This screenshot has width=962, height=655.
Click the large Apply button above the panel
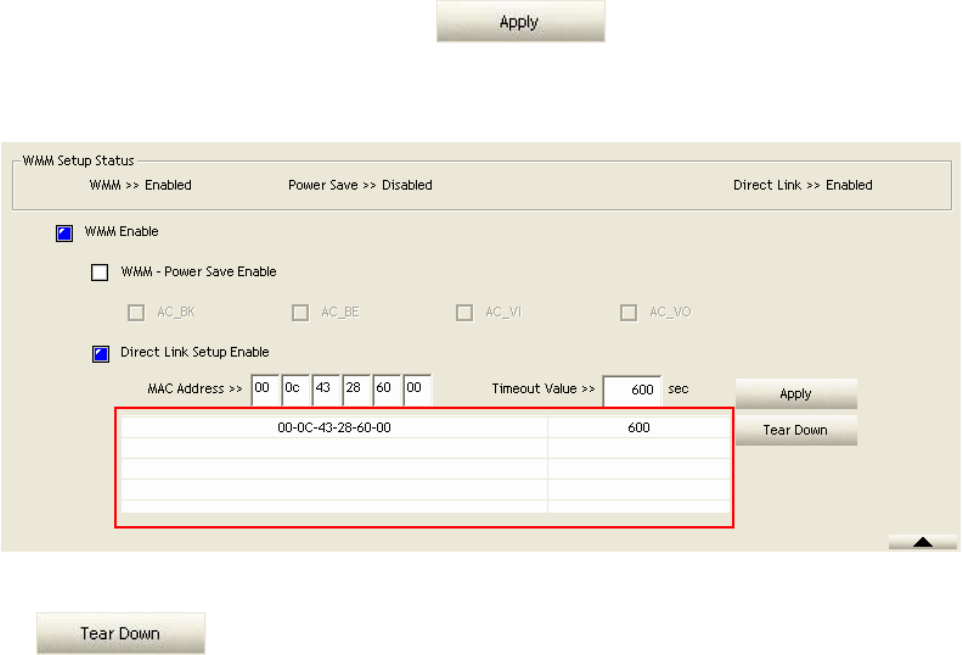pos(520,21)
